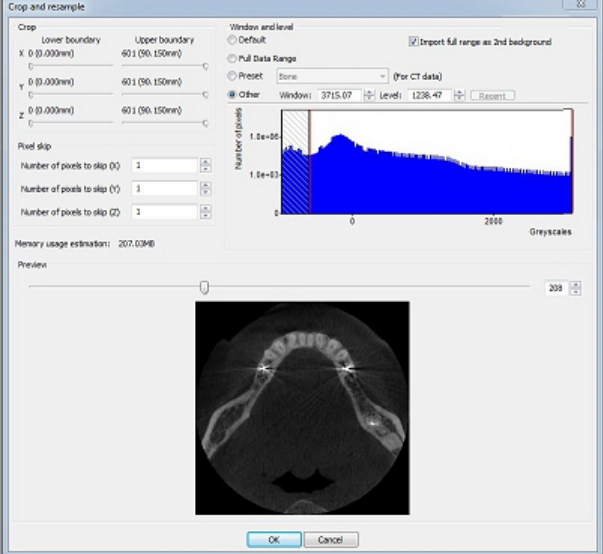Click the Z lower boundary slider handle
The width and height of the screenshot is (603, 554).
(x=31, y=123)
